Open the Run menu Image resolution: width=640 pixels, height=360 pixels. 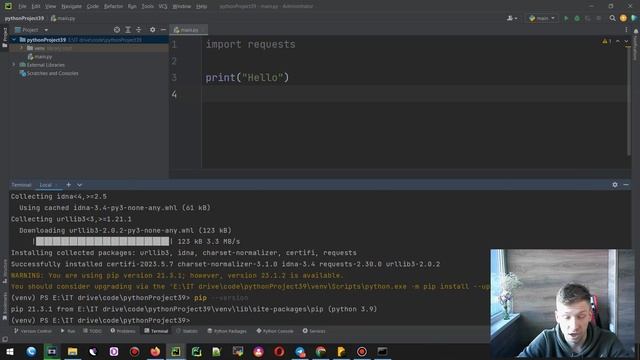[x=132, y=6]
